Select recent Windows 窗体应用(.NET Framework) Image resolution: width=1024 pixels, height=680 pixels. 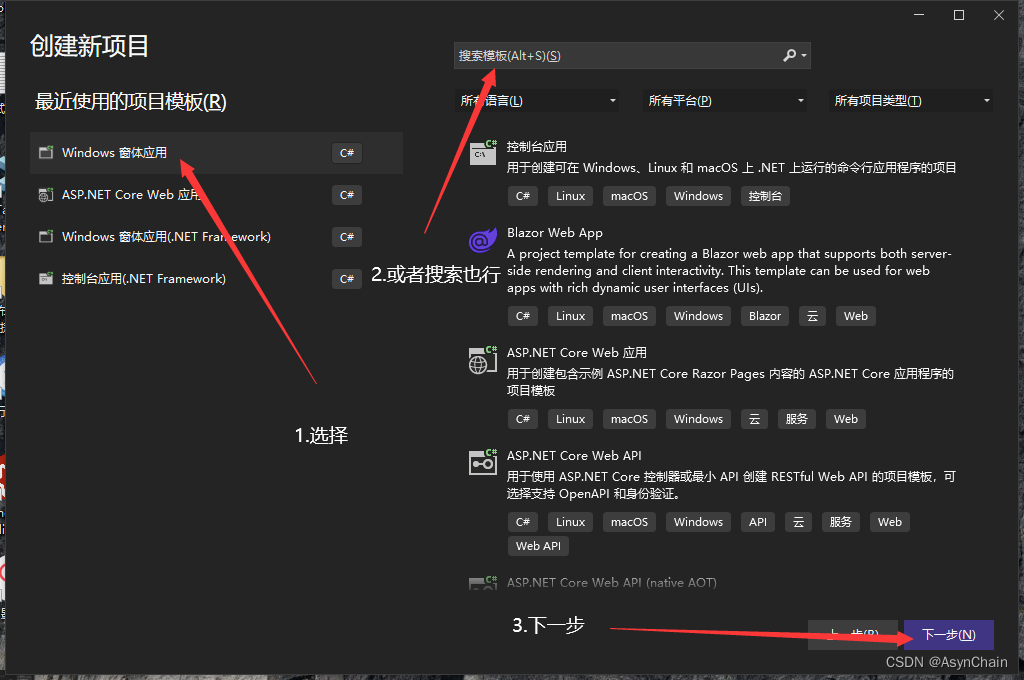(216, 236)
